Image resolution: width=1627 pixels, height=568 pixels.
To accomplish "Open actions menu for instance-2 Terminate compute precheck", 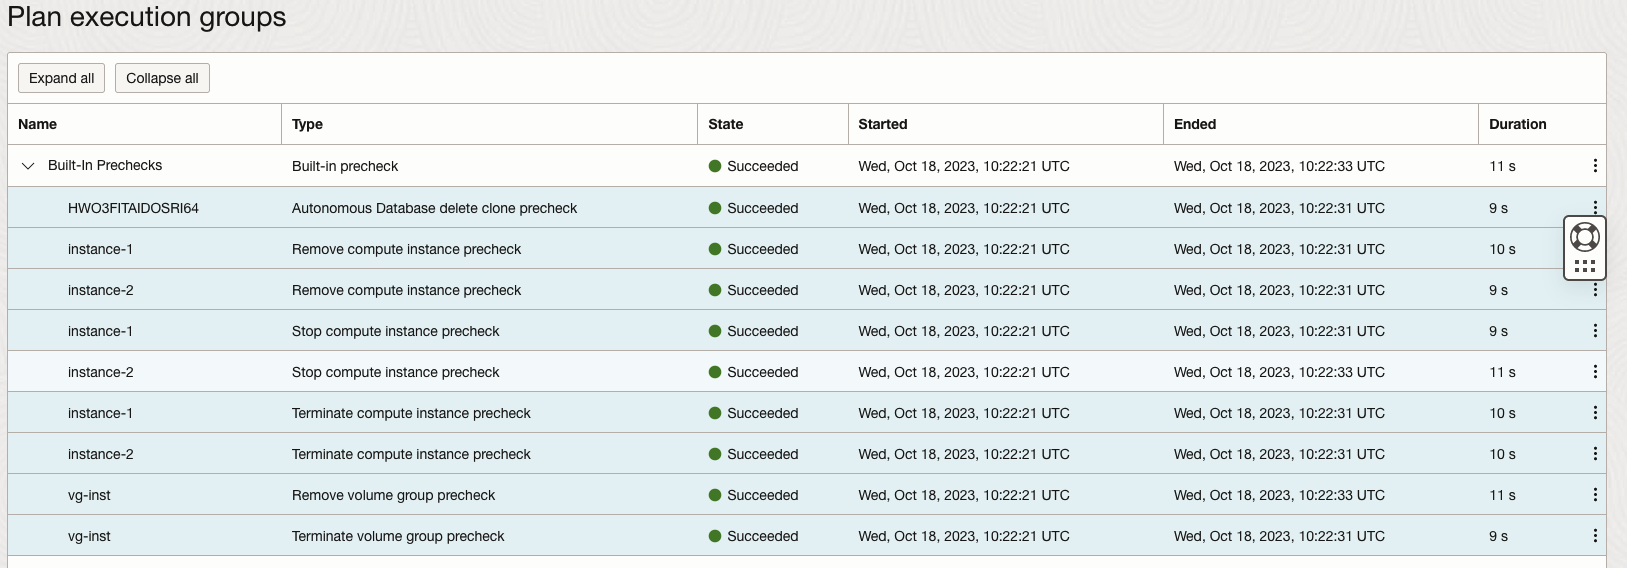I will (1594, 454).
